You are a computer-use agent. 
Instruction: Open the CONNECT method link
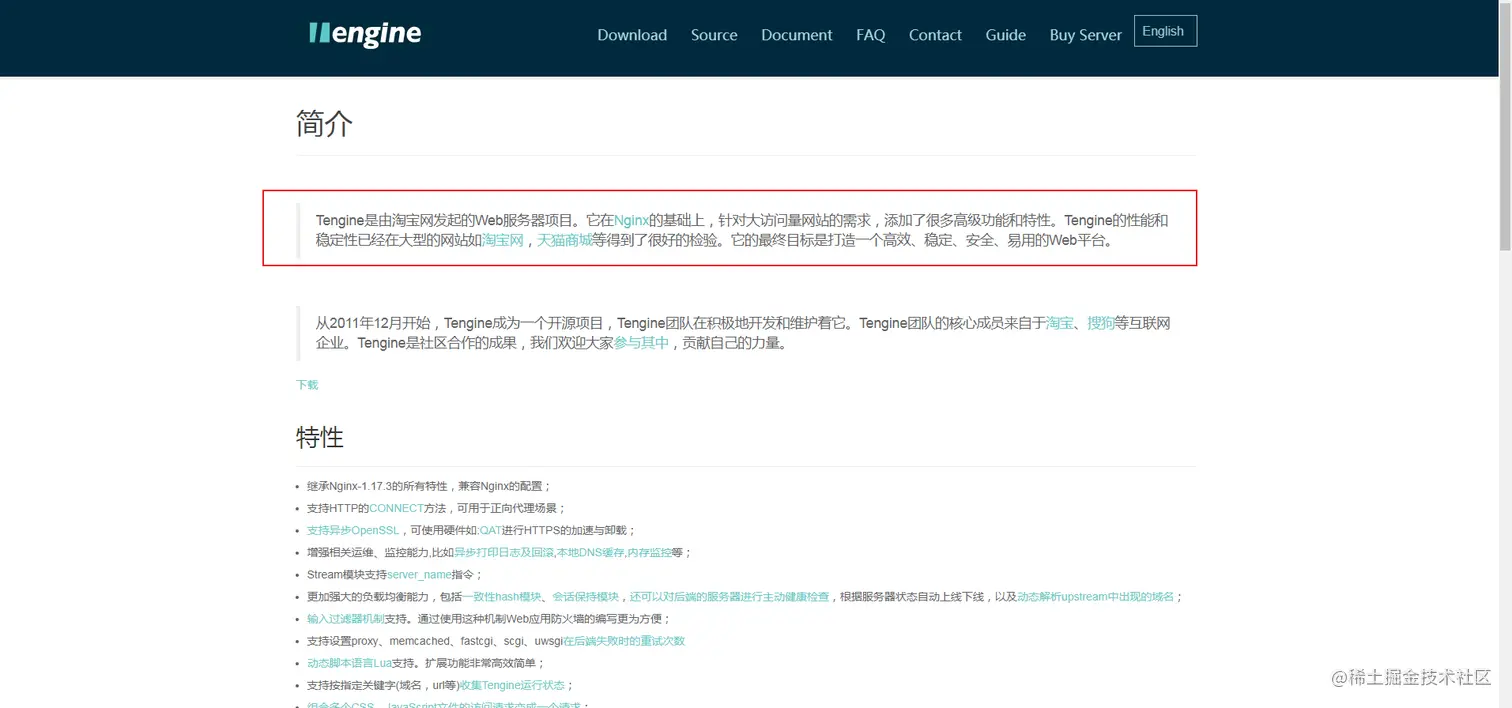(x=397, y=508)
